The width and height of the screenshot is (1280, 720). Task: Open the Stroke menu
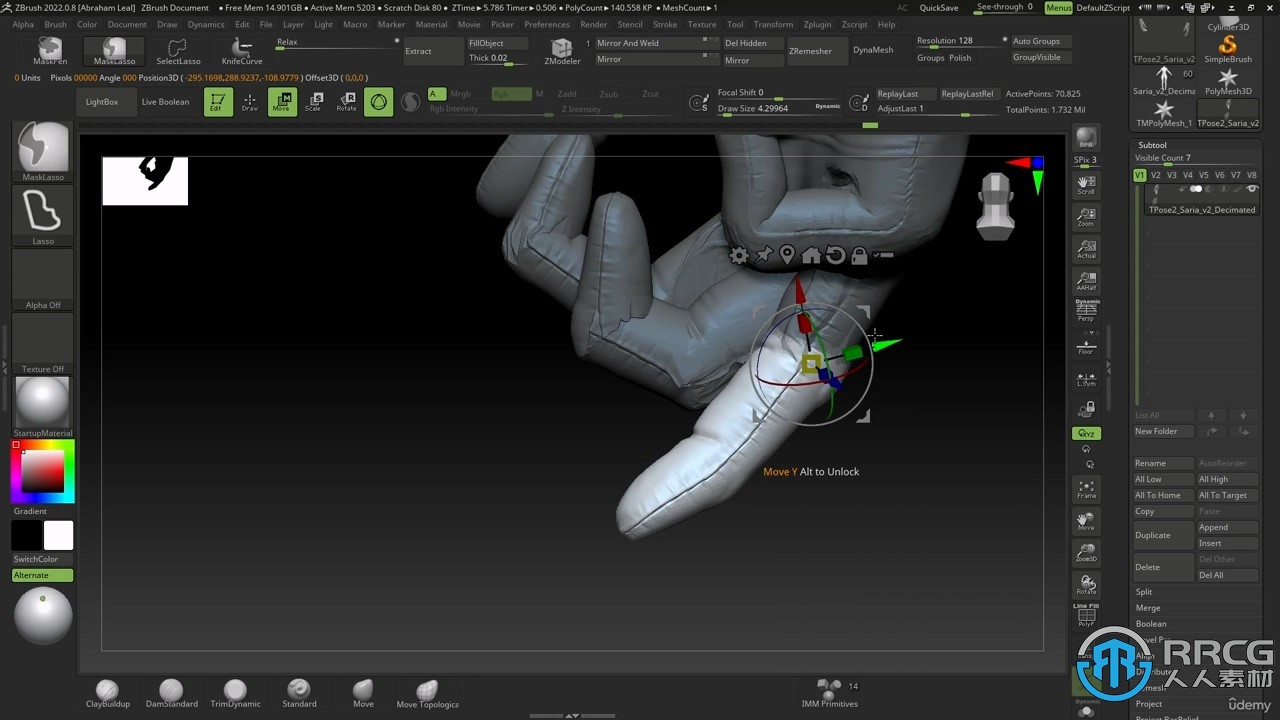click(665, 24)
